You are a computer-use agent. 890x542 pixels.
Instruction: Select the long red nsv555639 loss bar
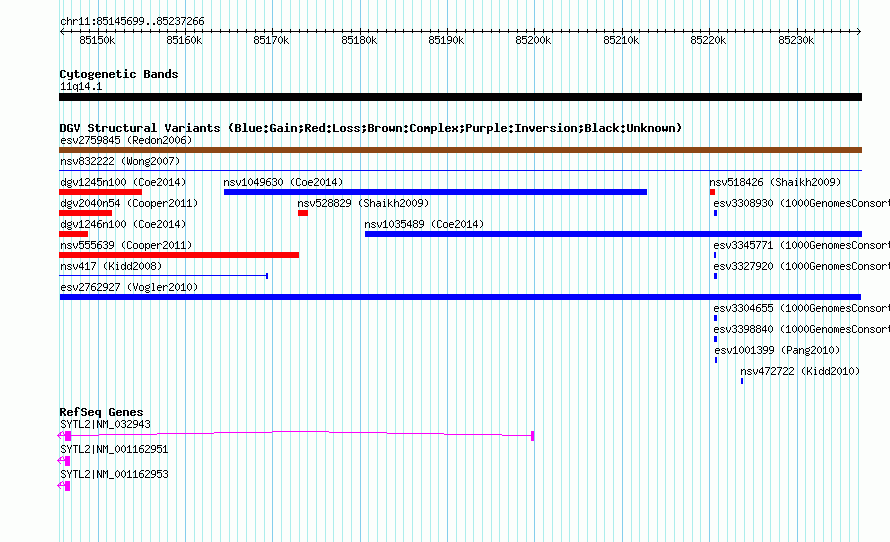179,255
